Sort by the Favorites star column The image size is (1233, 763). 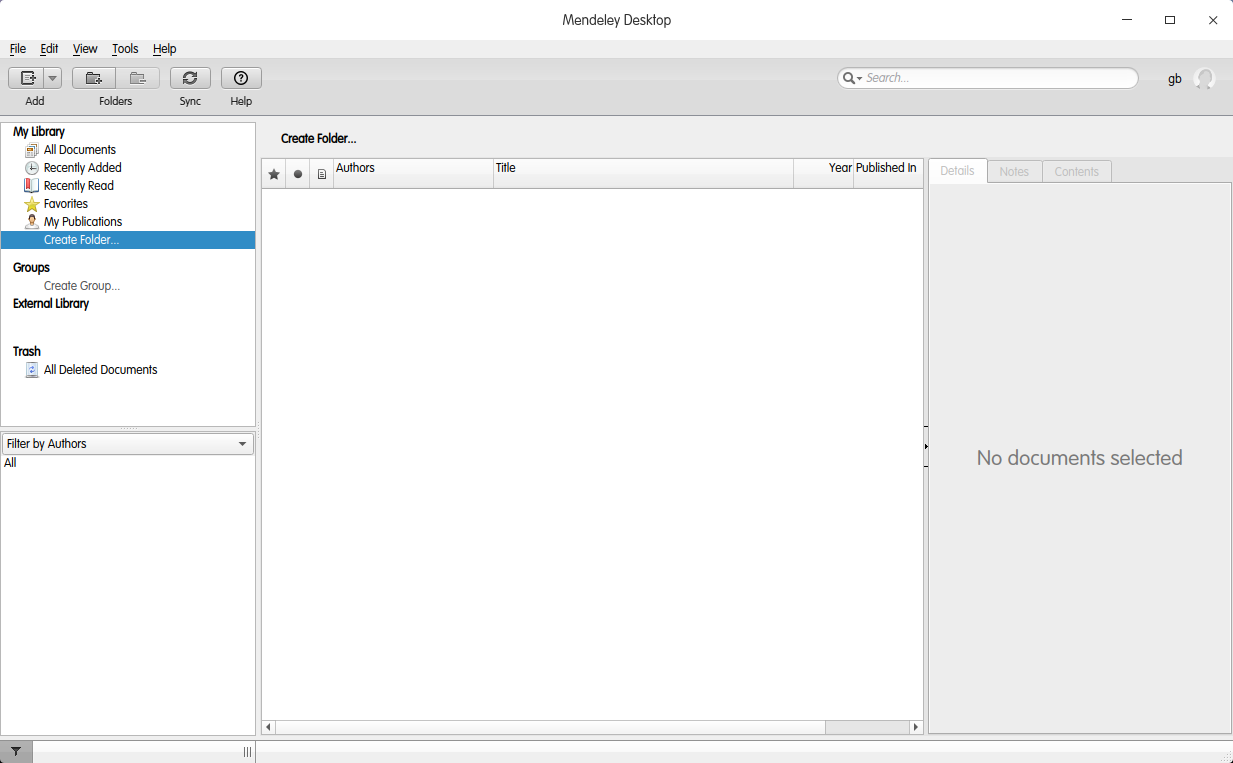[x=274, y=174]
